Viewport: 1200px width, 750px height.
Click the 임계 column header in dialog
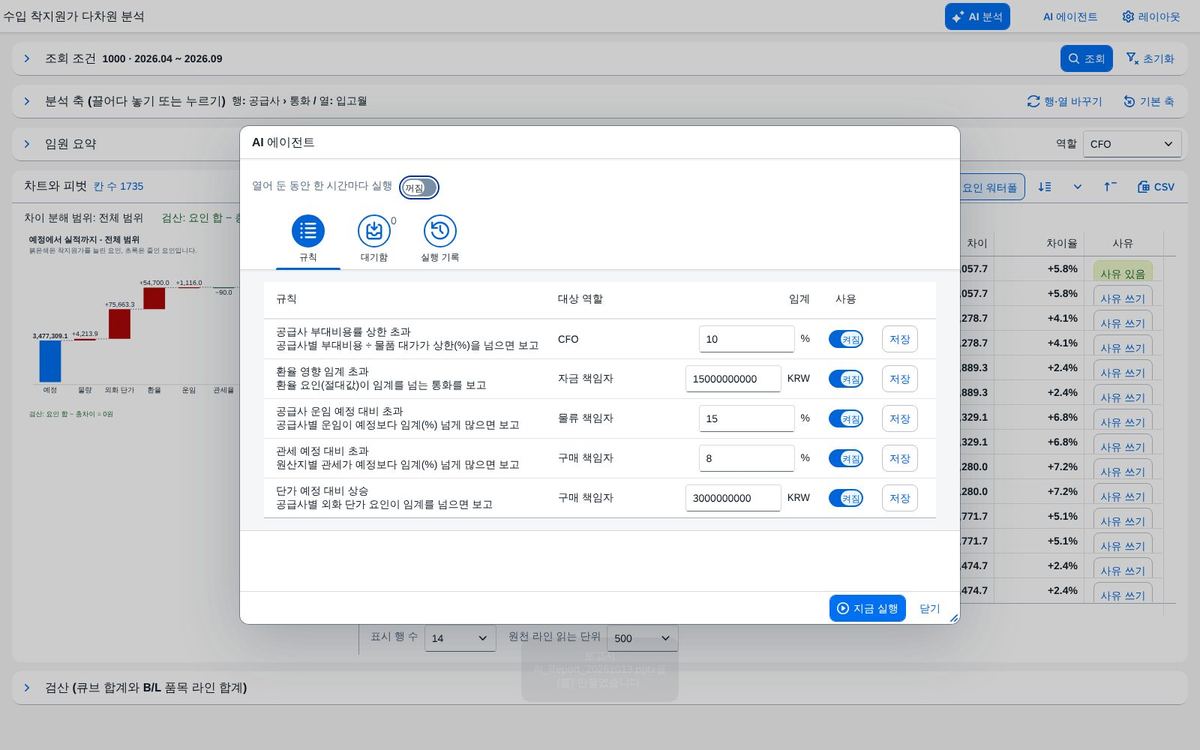799,299
